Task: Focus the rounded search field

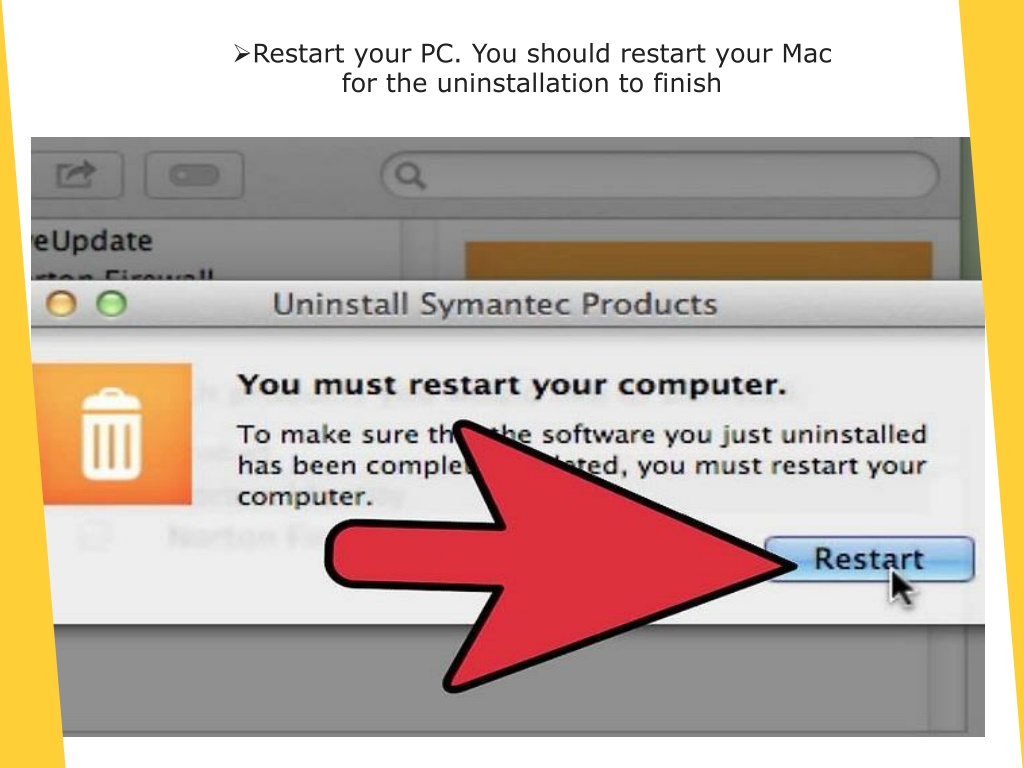Action: click(x=660, y=175)
